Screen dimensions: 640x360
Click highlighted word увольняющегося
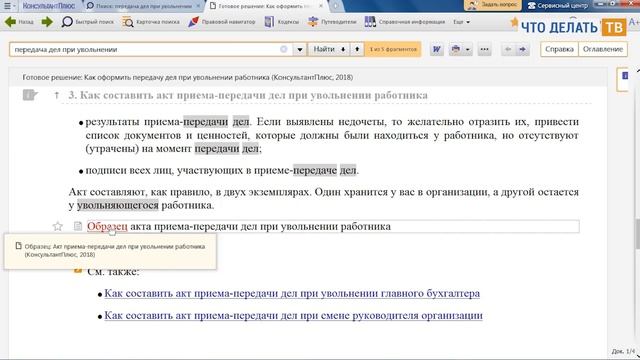tap(118, 205)
